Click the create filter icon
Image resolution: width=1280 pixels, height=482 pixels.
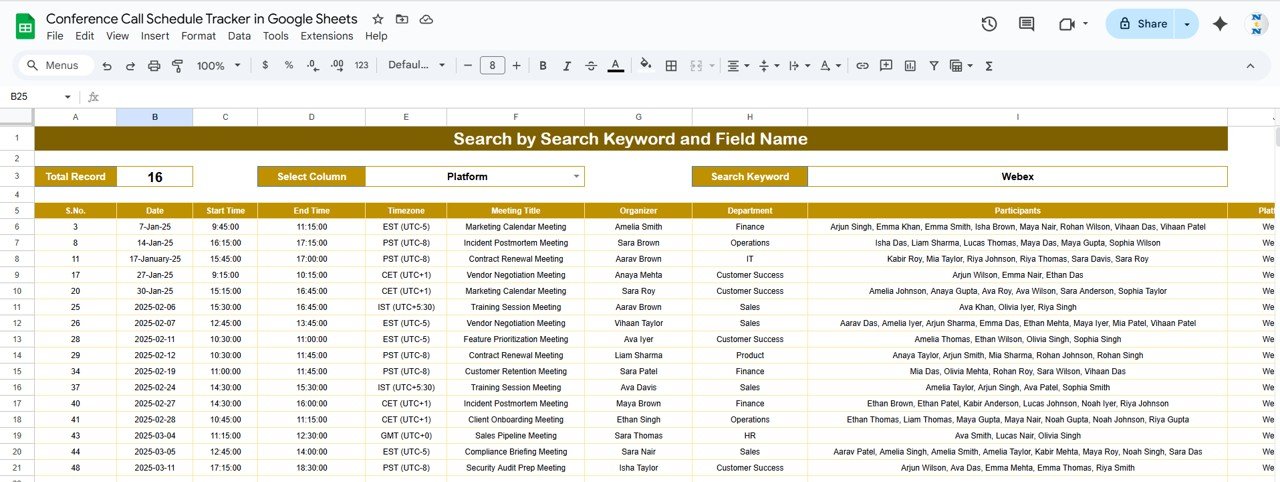tap(934, 66)
